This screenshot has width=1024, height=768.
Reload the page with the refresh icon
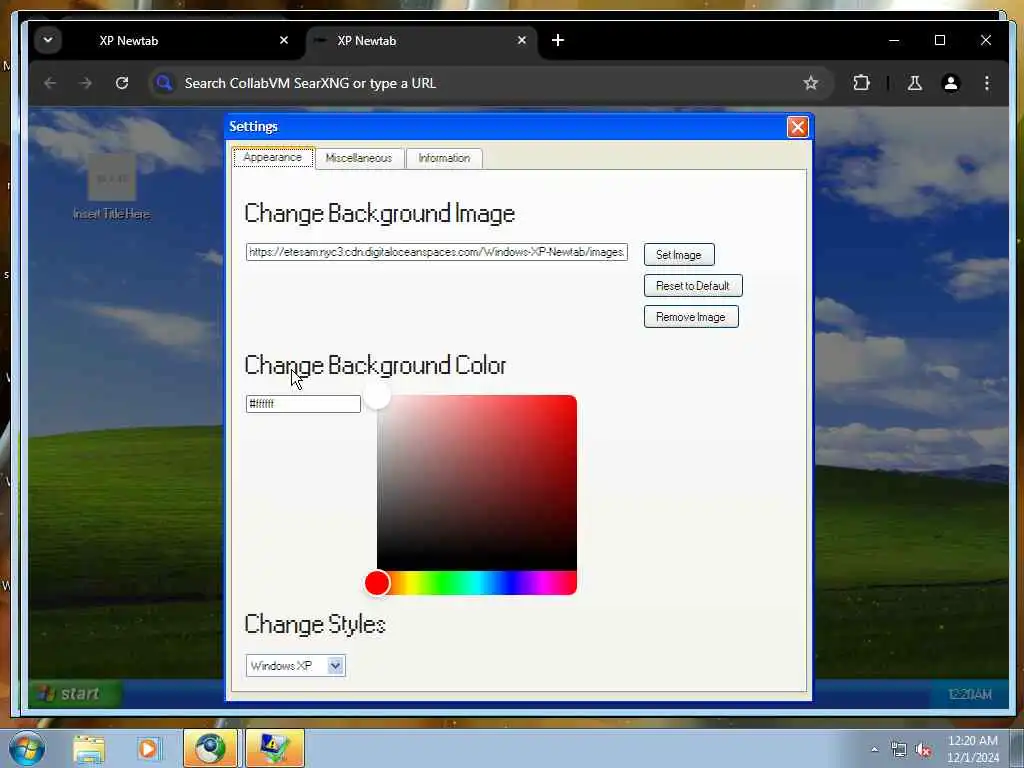coord(121,83)
